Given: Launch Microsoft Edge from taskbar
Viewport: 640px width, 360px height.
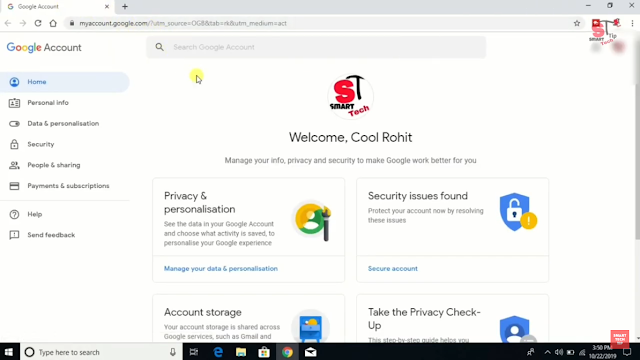Looking at the screenshot, I should click(218, 352).
